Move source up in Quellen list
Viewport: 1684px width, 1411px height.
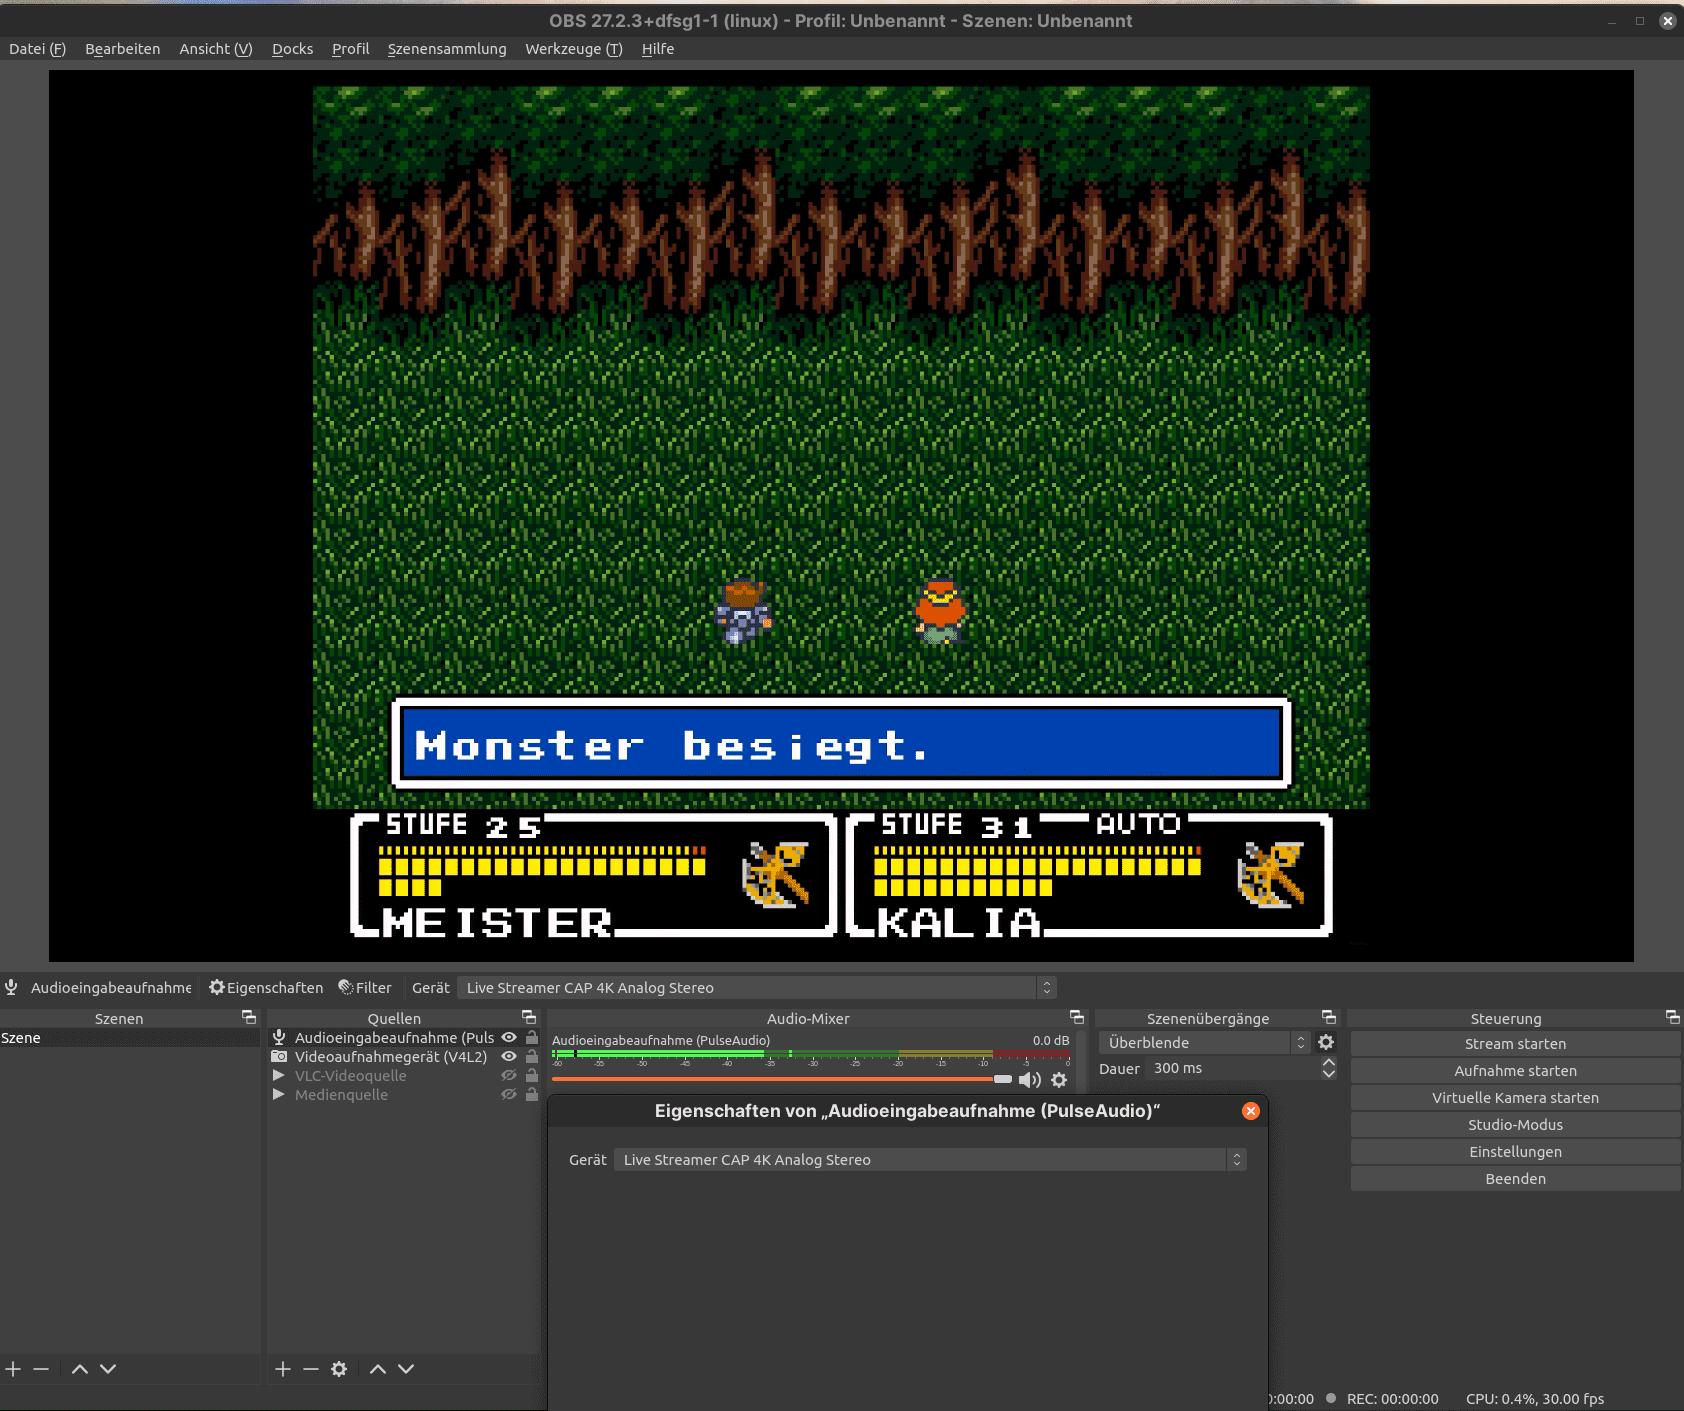pos(378,1369)
